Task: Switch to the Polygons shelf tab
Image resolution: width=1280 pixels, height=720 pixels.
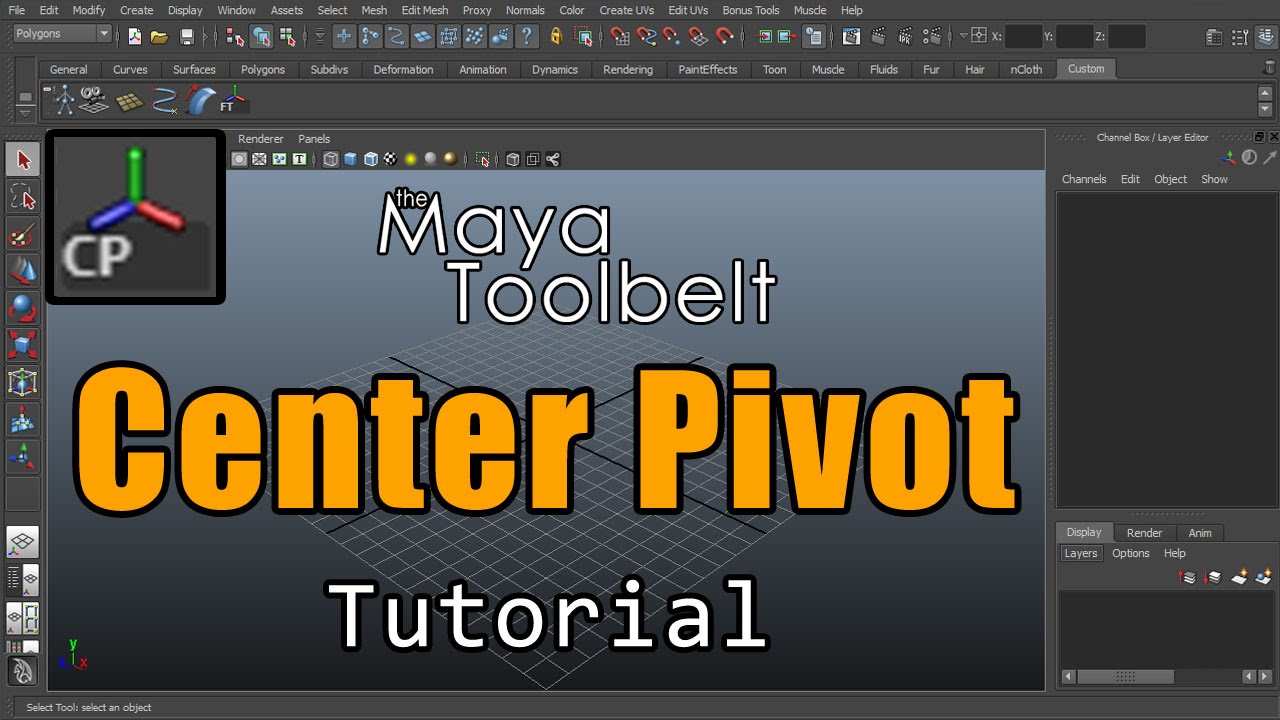Action: coord(262,69)
